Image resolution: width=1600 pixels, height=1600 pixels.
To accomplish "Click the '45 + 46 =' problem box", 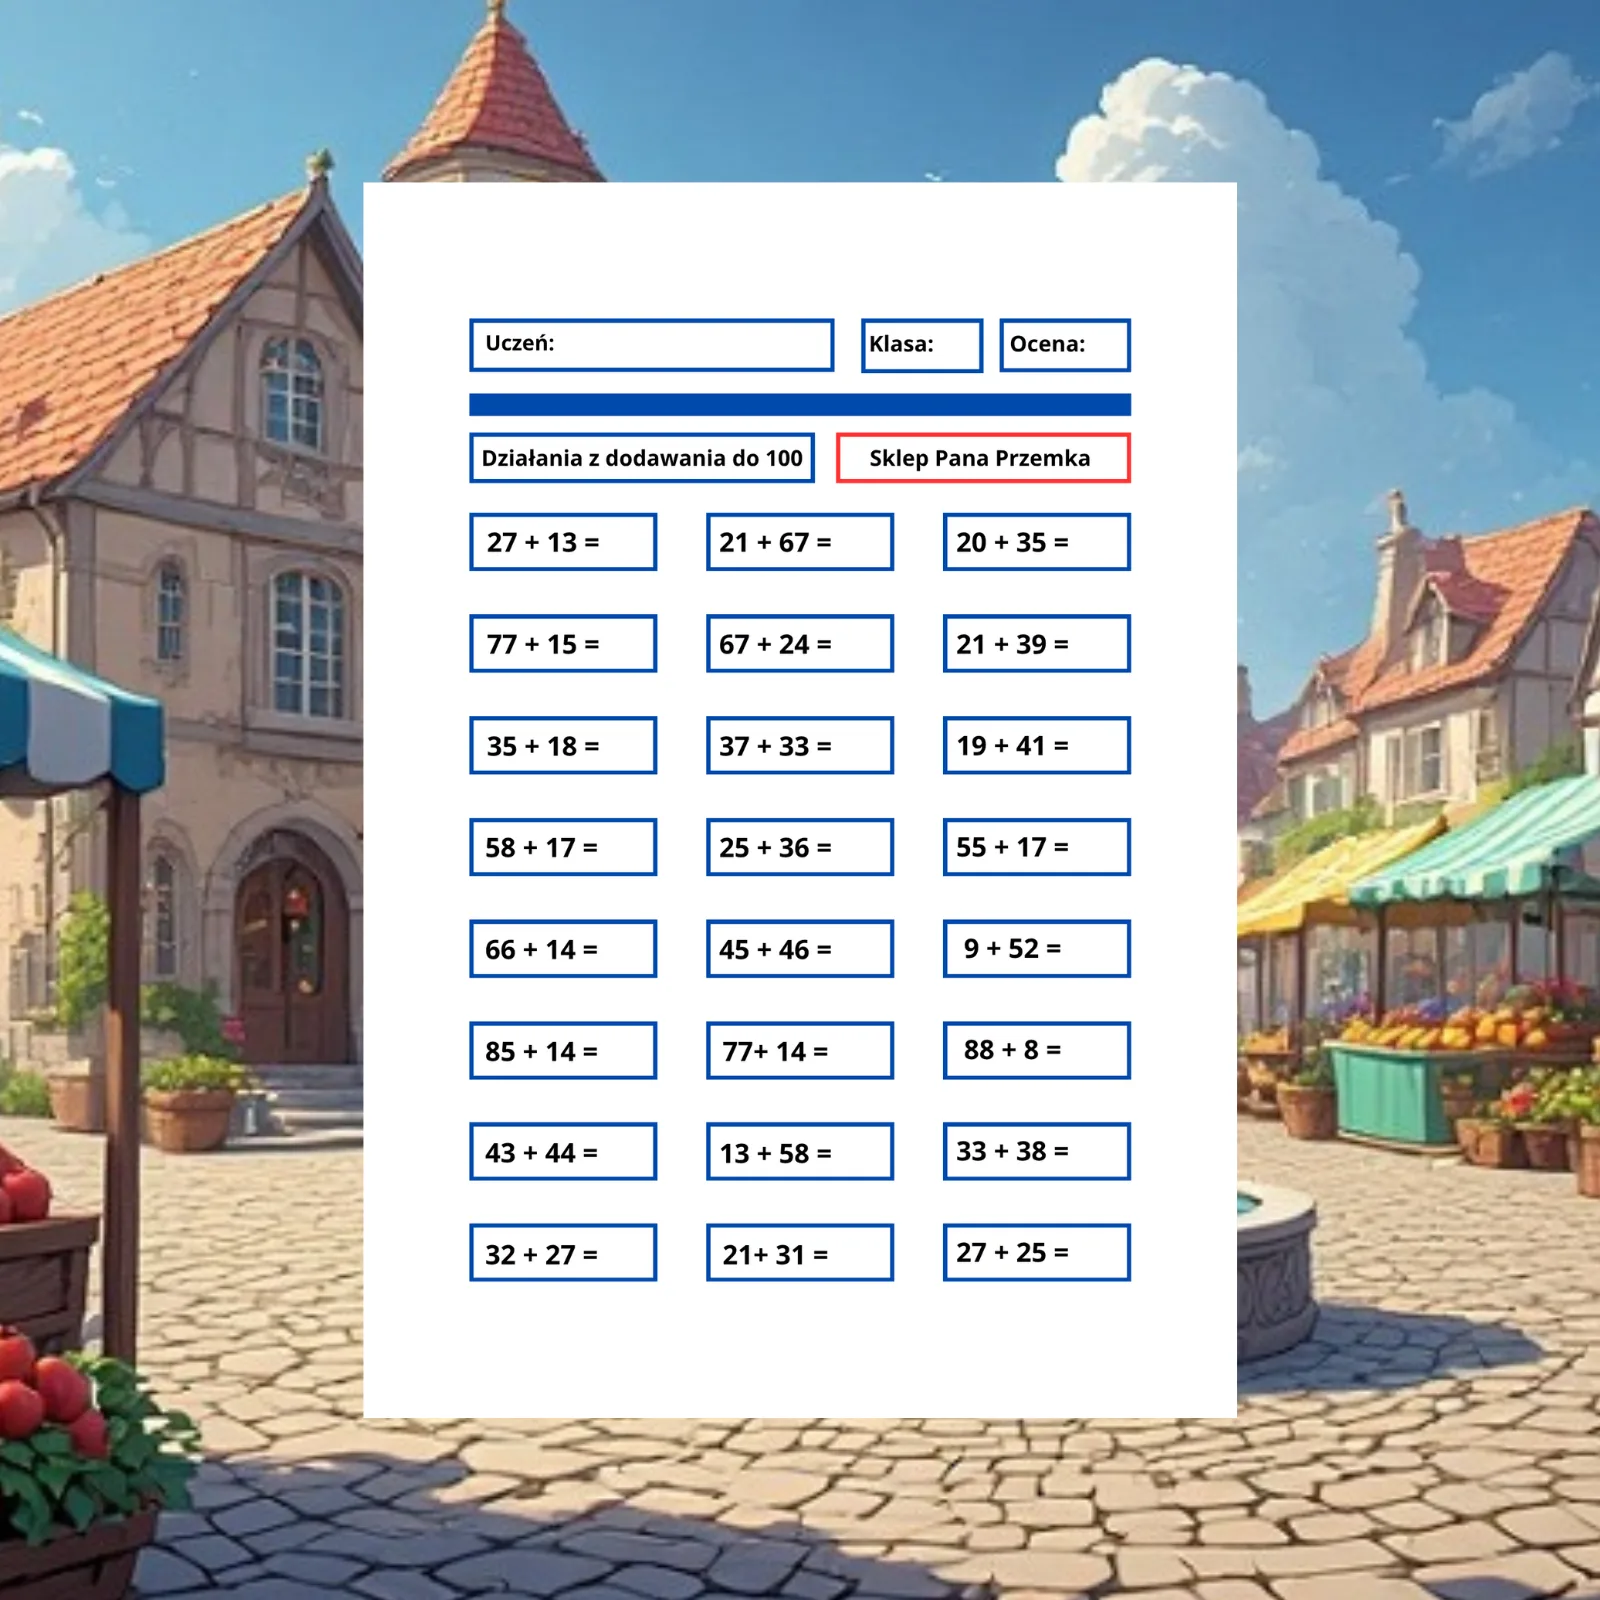I will click(800, 949).
